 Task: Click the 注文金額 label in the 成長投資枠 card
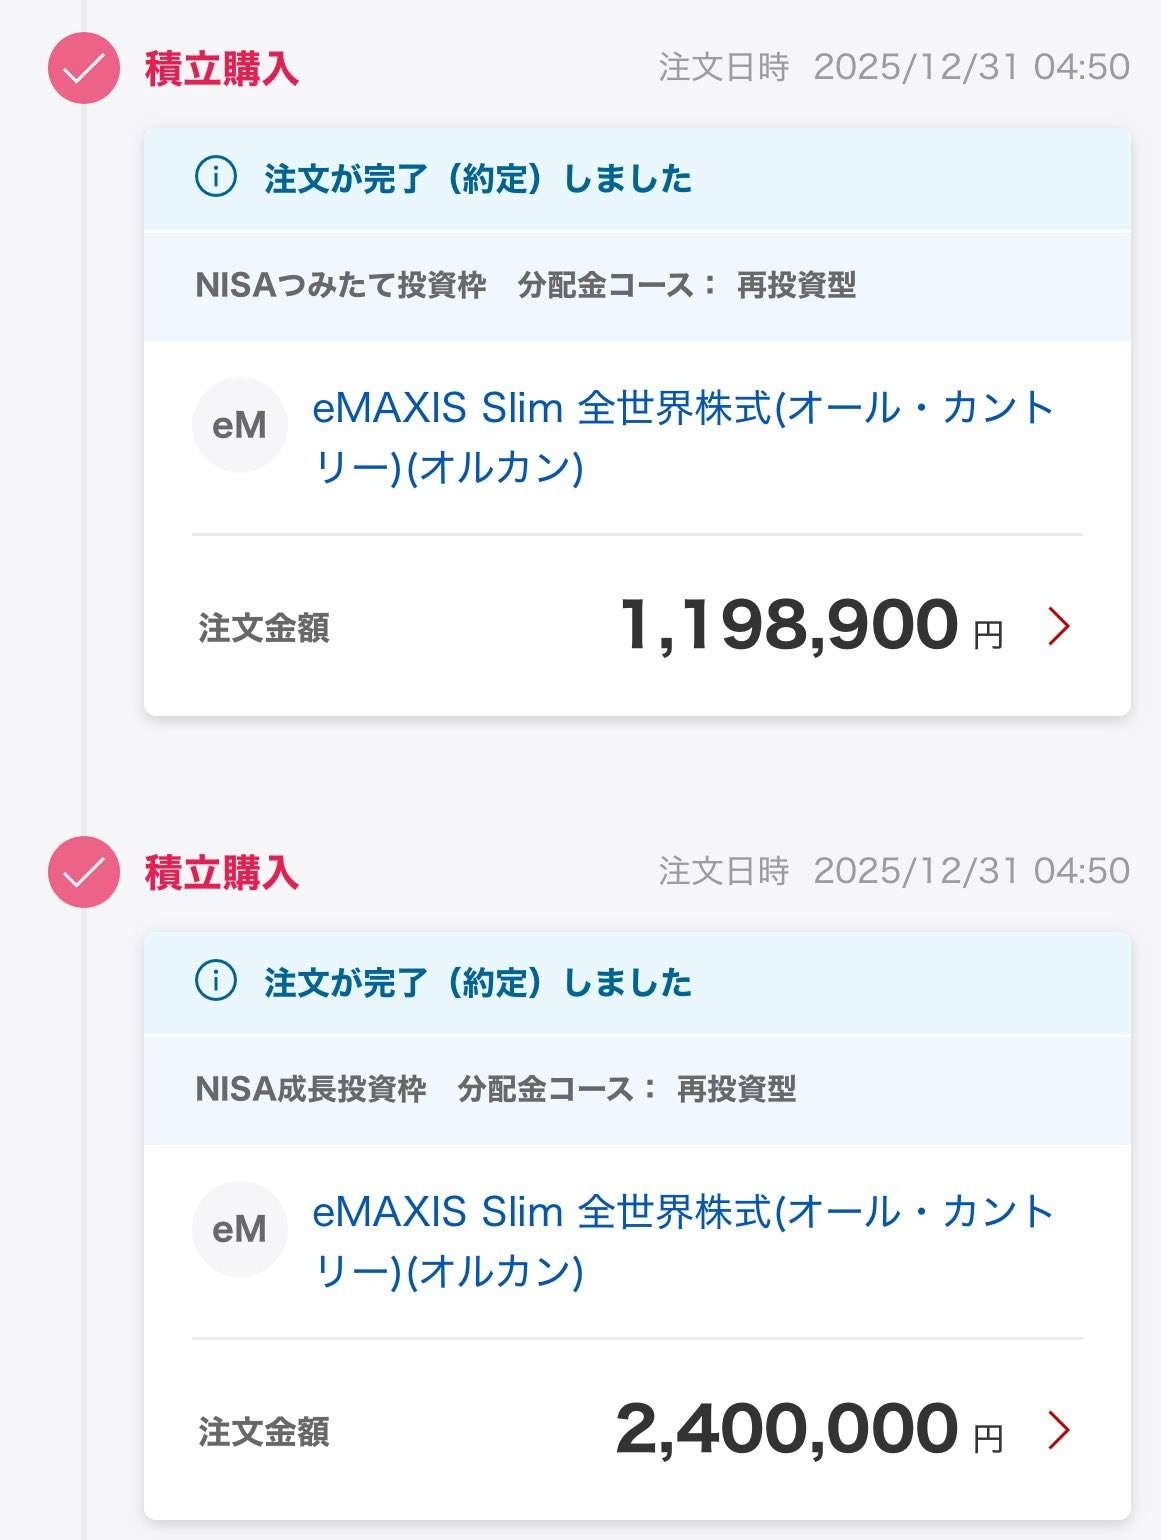264,1432
